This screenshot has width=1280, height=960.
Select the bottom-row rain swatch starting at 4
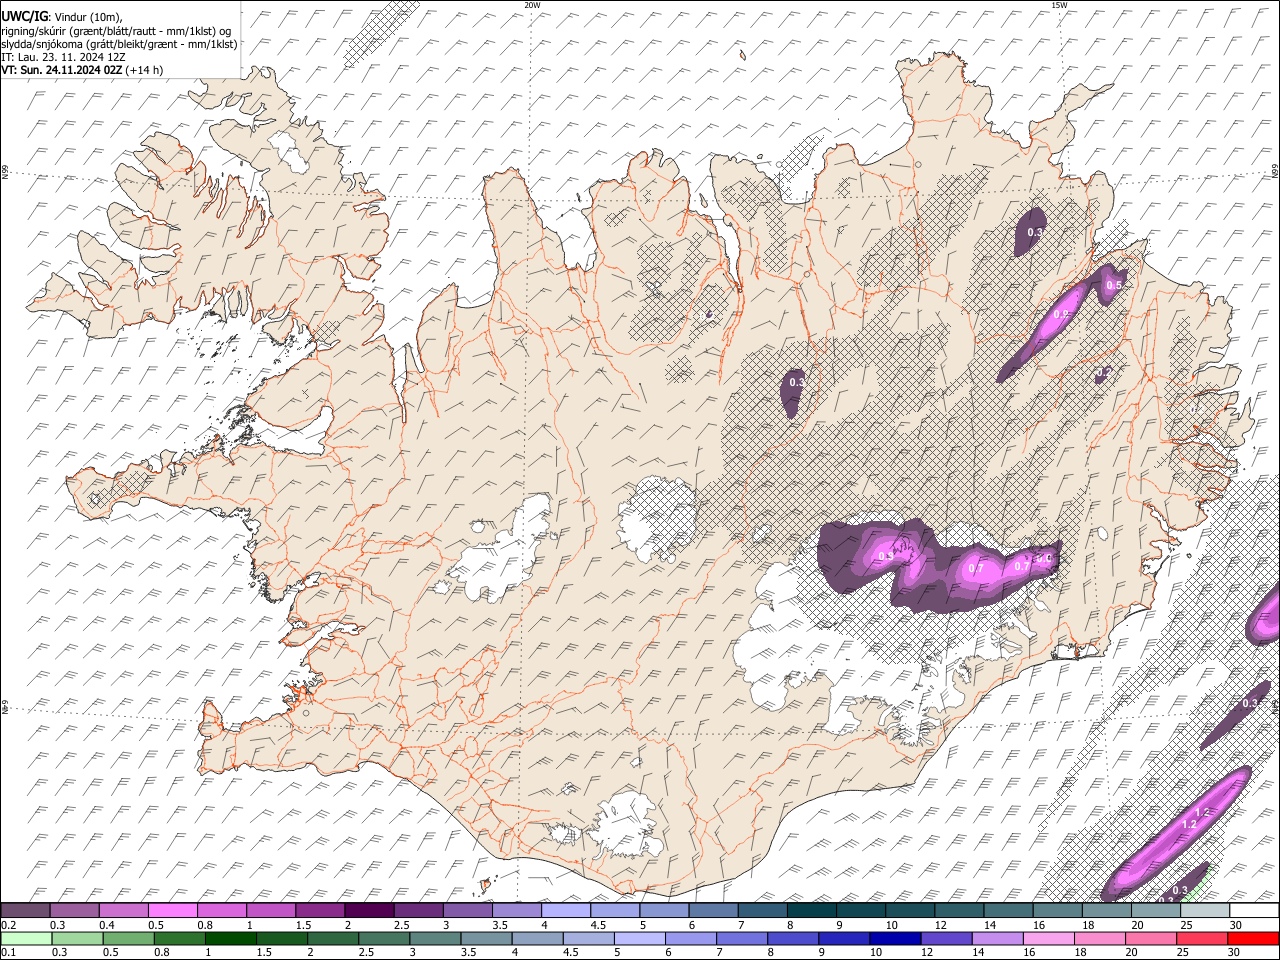point(537,938)
